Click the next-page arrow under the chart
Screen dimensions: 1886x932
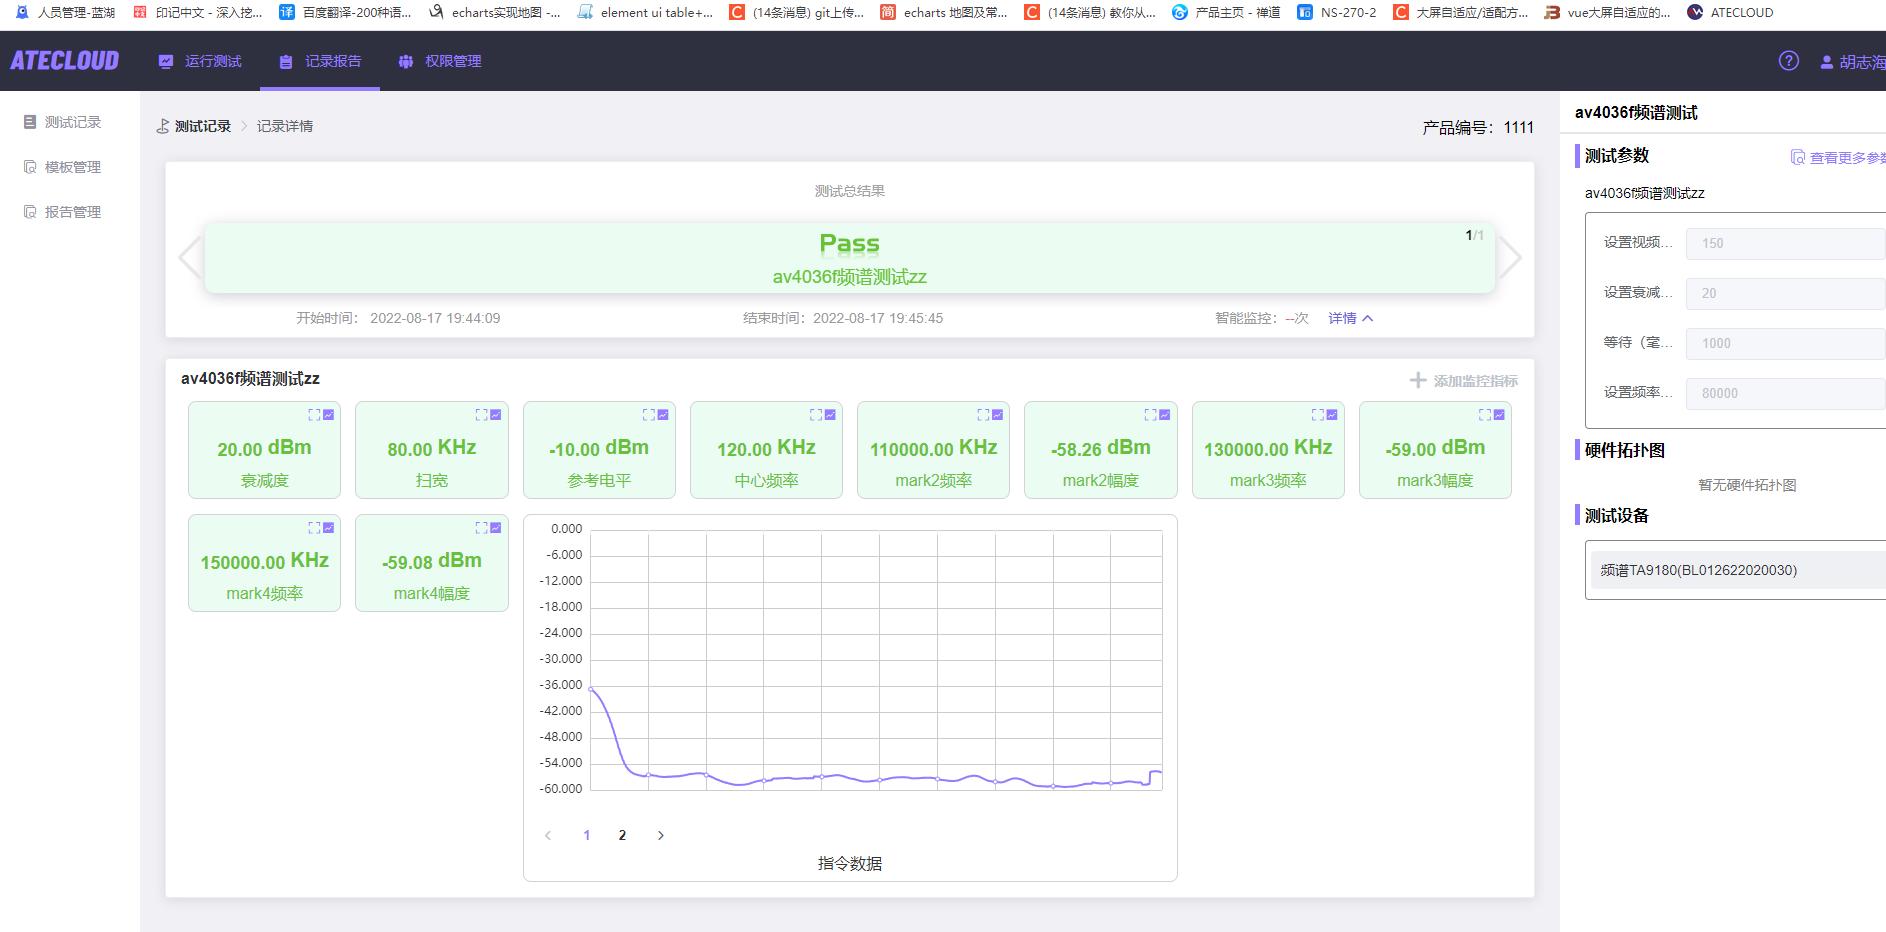[x=660, y=834]
